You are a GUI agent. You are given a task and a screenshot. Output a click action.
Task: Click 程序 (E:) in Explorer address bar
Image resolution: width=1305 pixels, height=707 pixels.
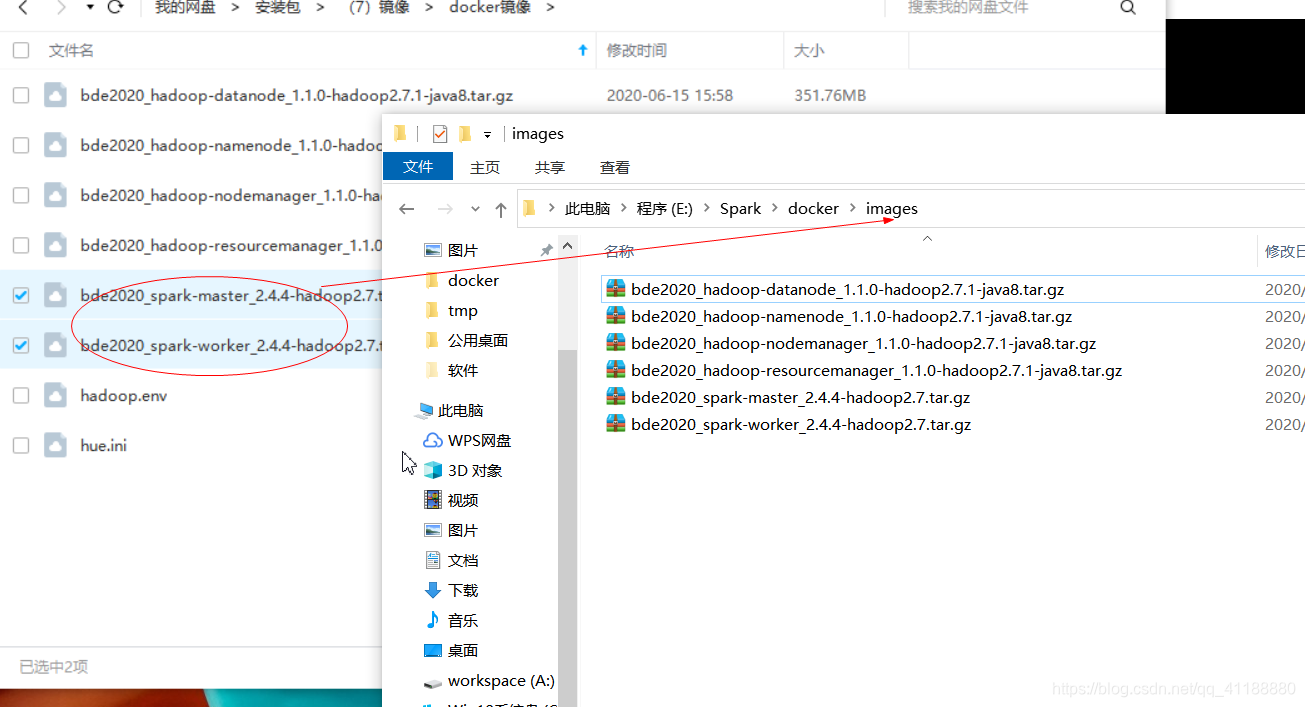point(665,209)
